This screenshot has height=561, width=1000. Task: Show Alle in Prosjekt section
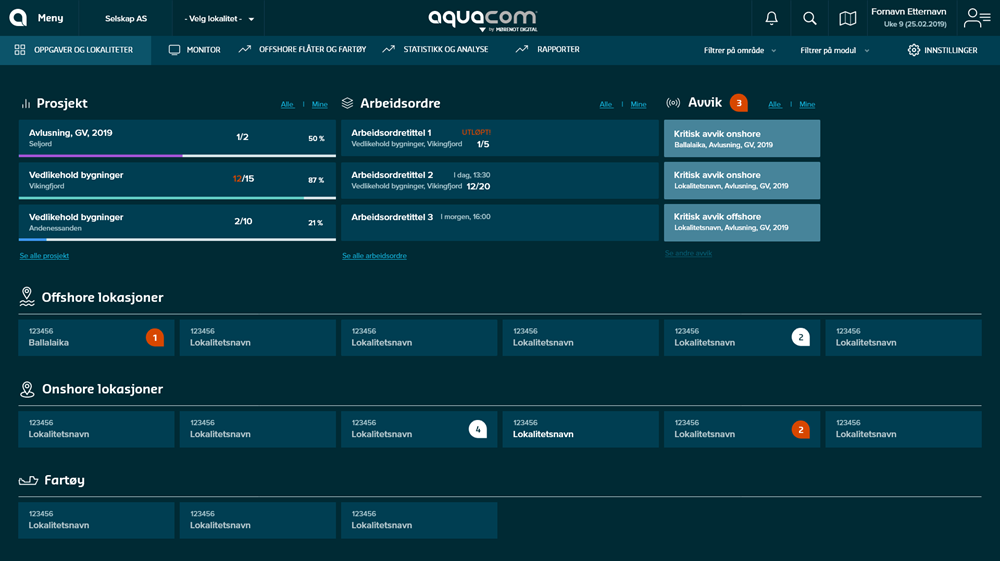pyautogui.click(x=287, y=104)
